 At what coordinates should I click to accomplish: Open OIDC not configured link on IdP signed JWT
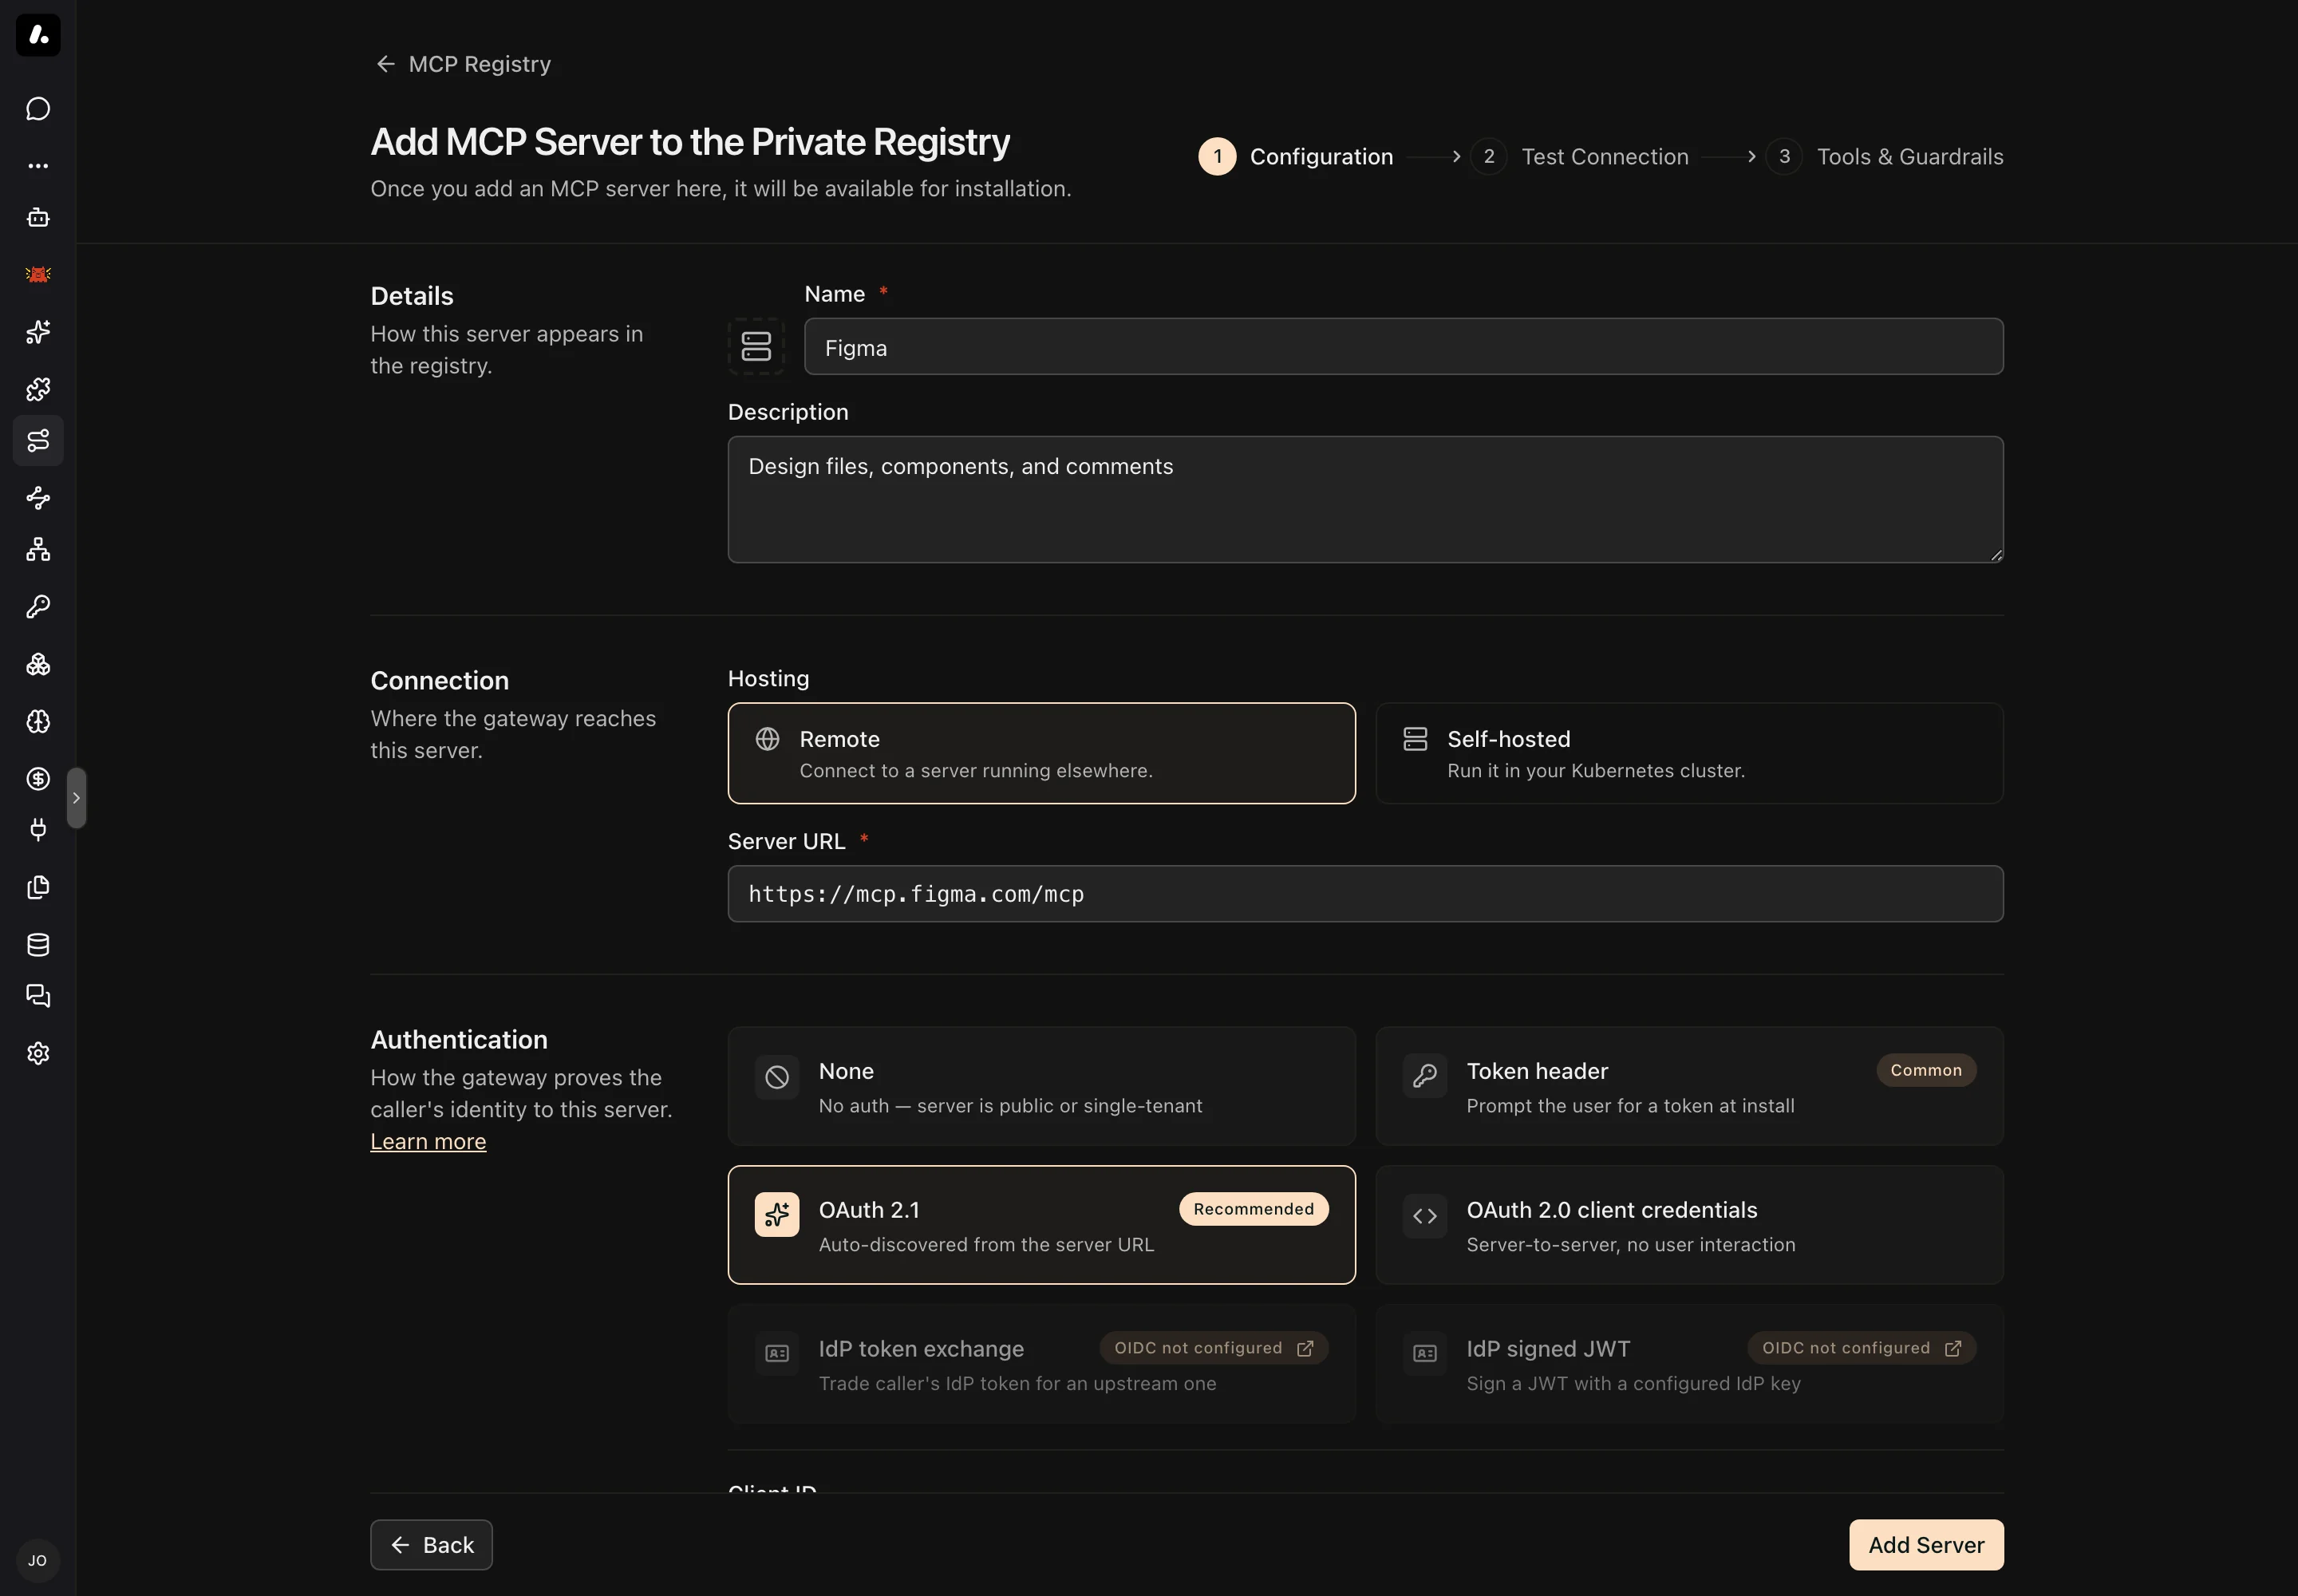(1862, 1348)
